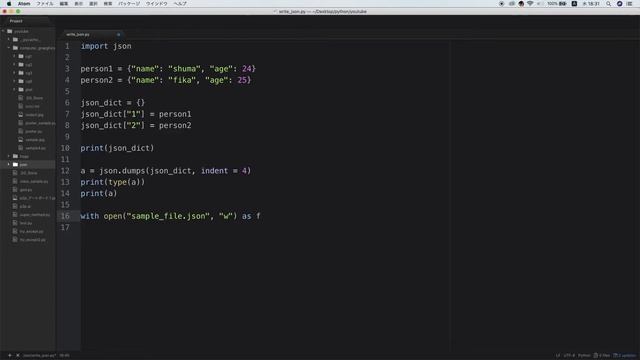The height and width of the screenshot is (360, 640).
Task: Click the battery 100% indicator
Action: (557, 4)
